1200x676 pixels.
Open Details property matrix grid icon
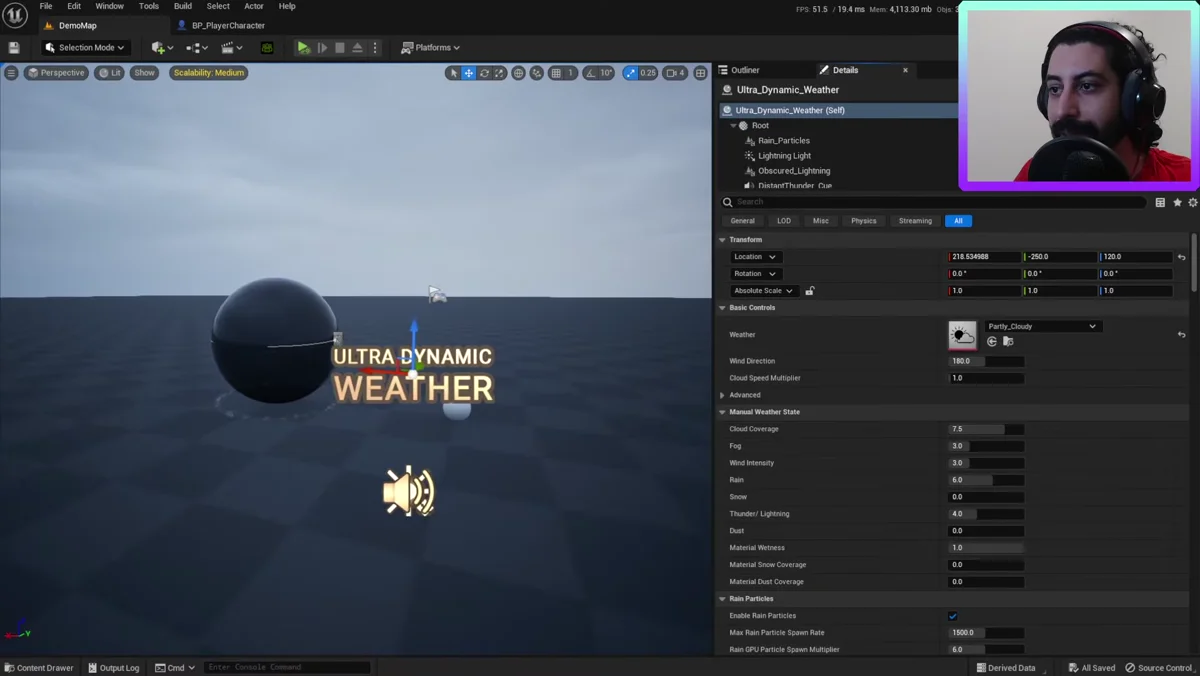(1160, 202)
